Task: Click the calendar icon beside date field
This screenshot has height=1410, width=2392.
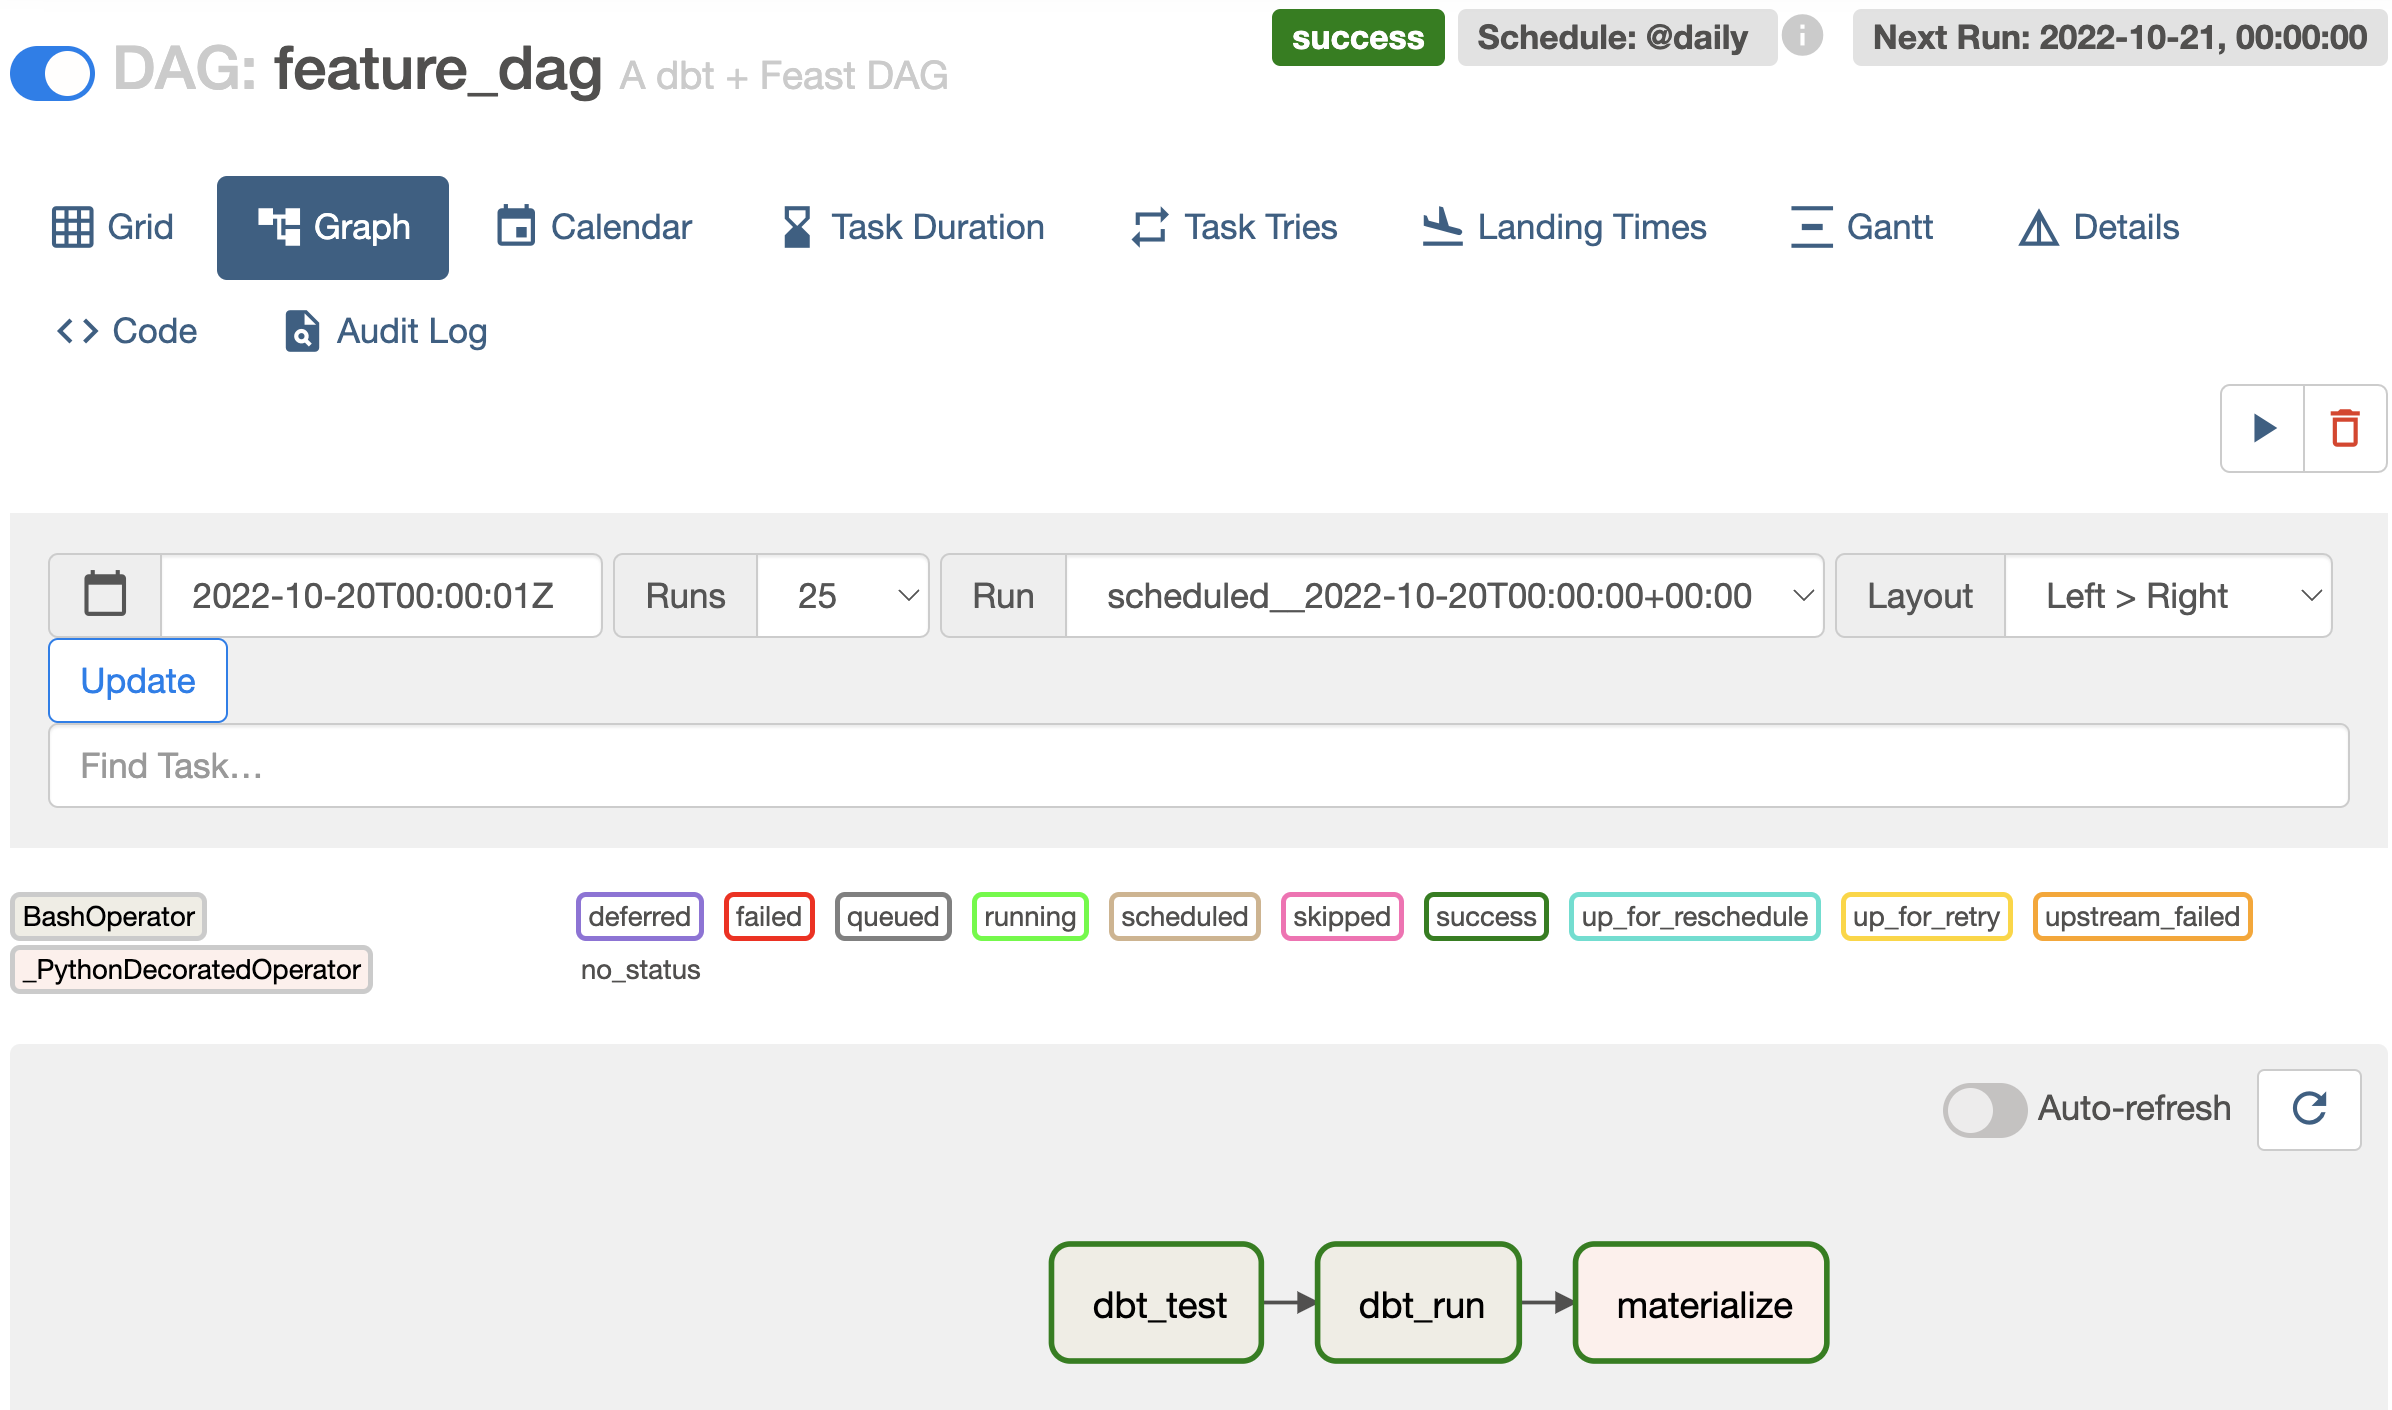Action: click(x=105, y=595)
